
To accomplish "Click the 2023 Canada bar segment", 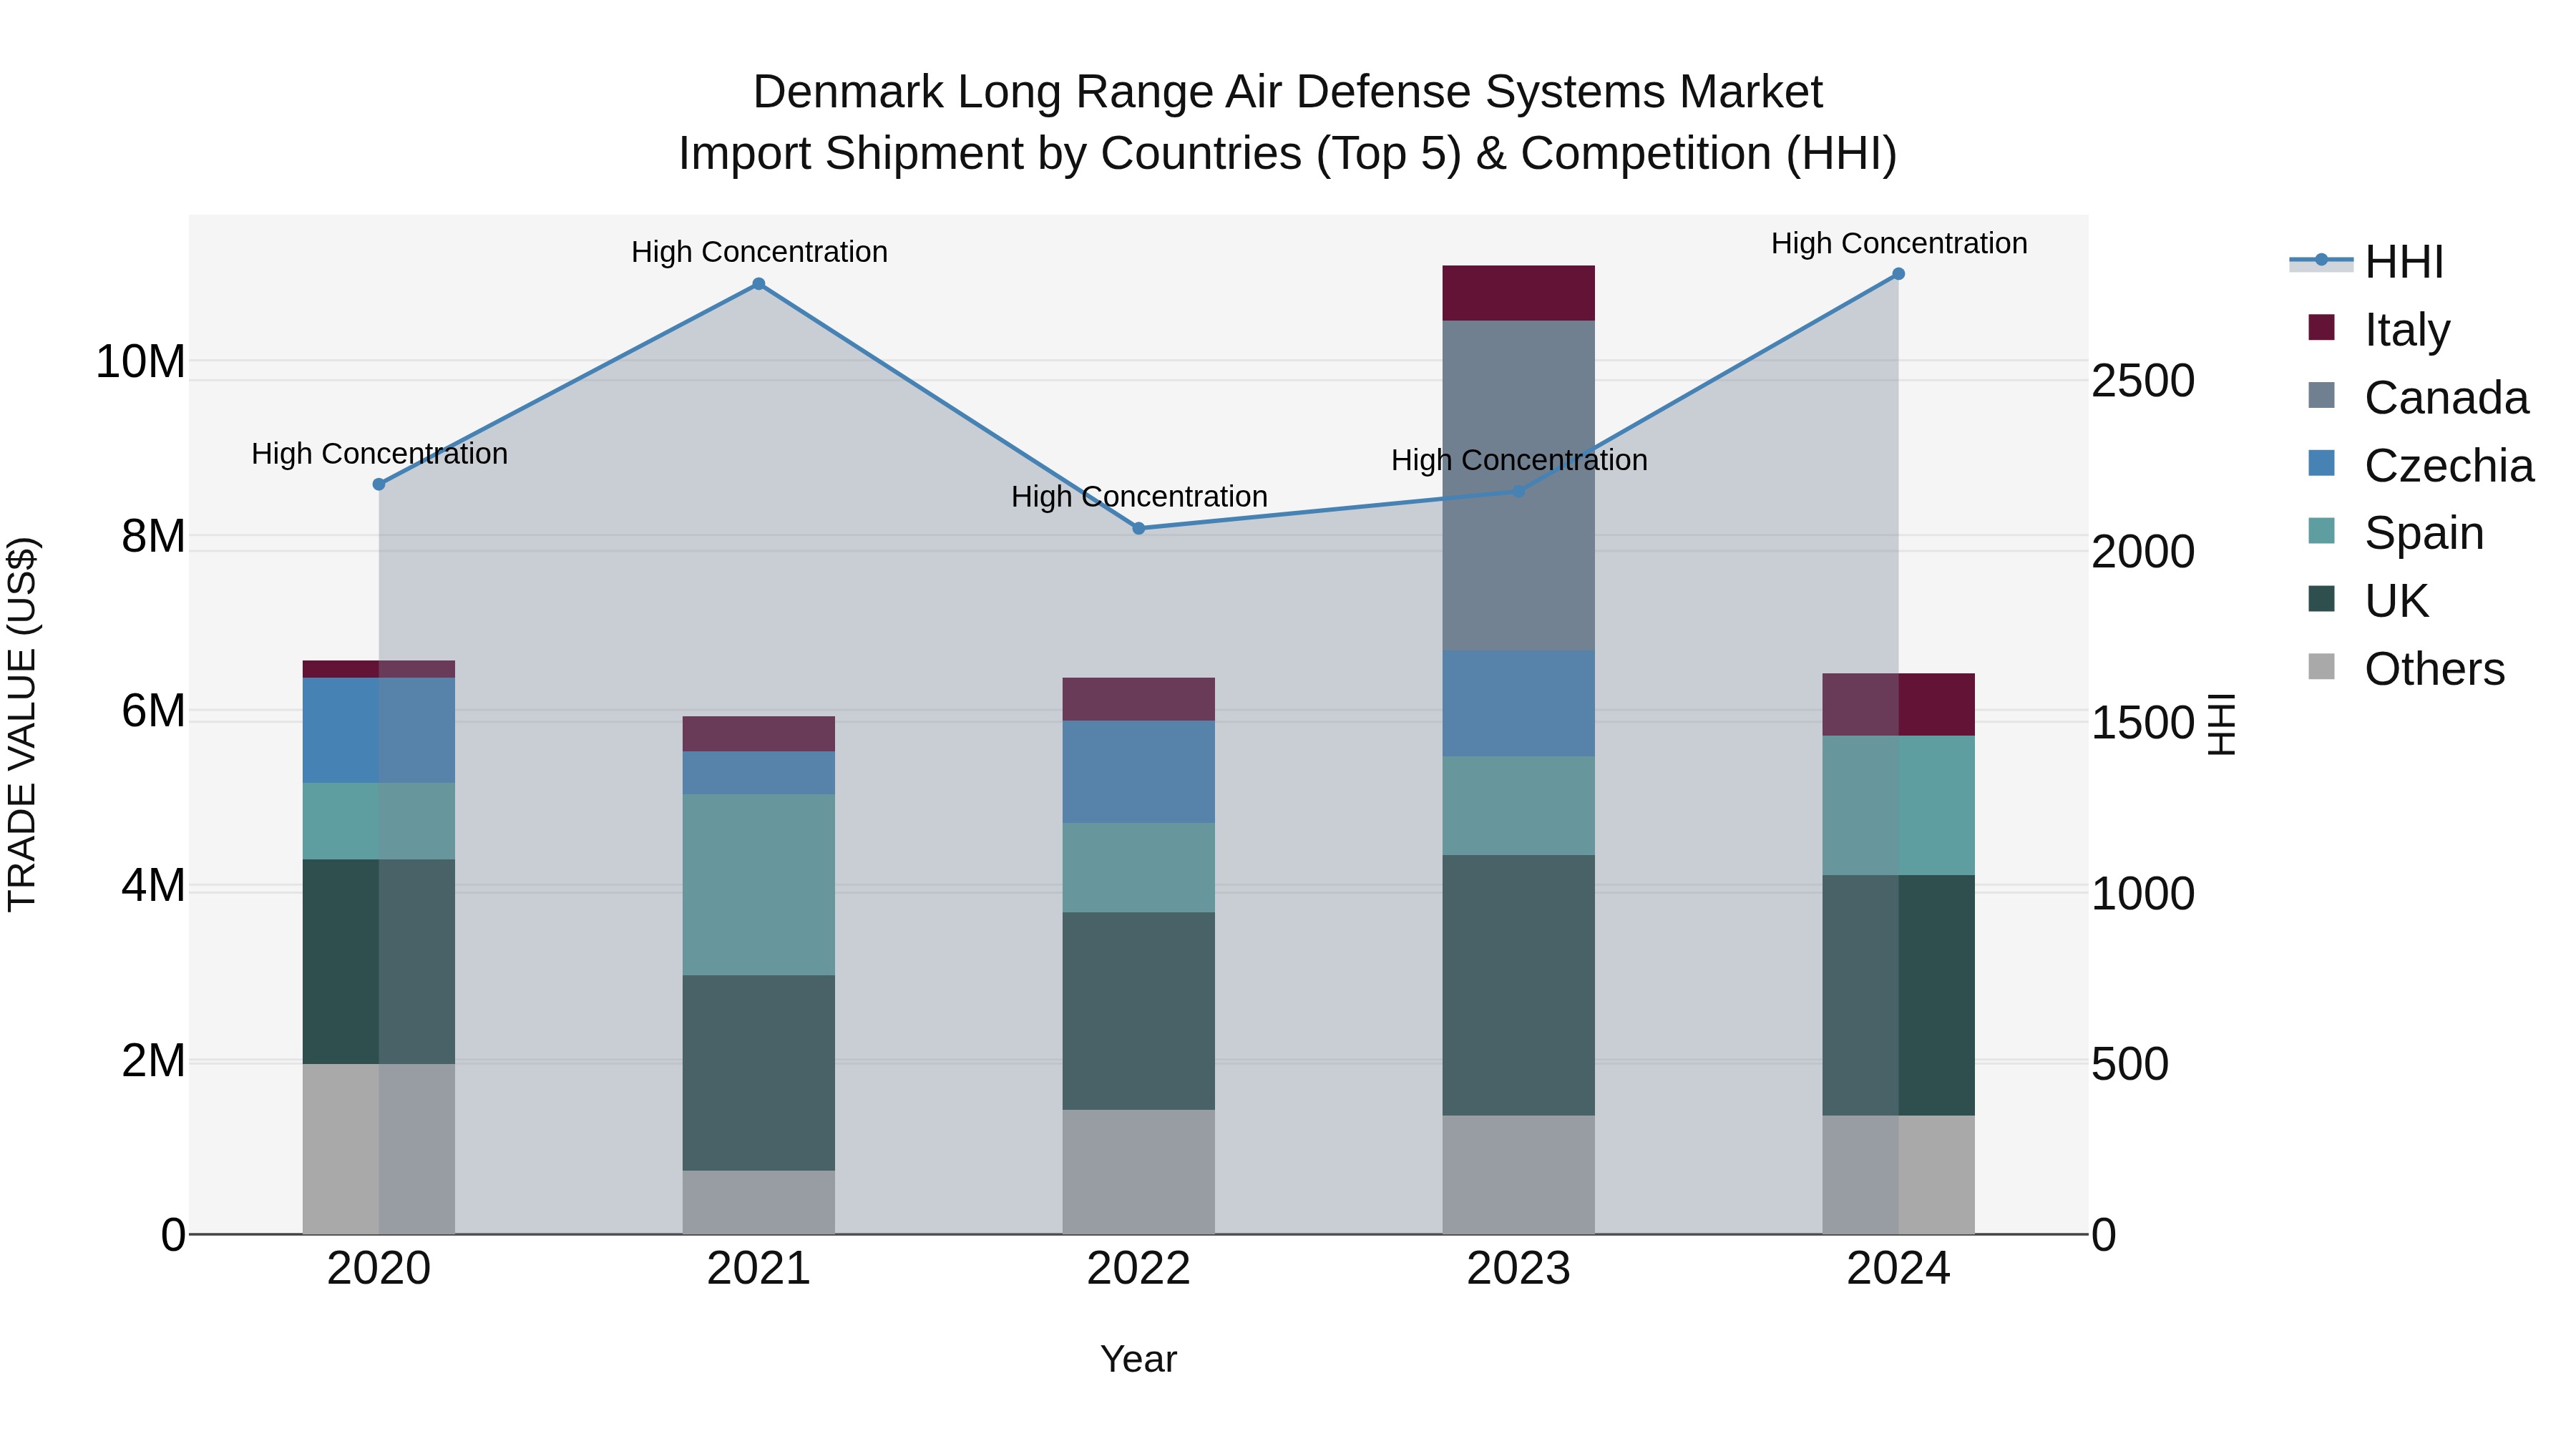I will click(1519, 486).
